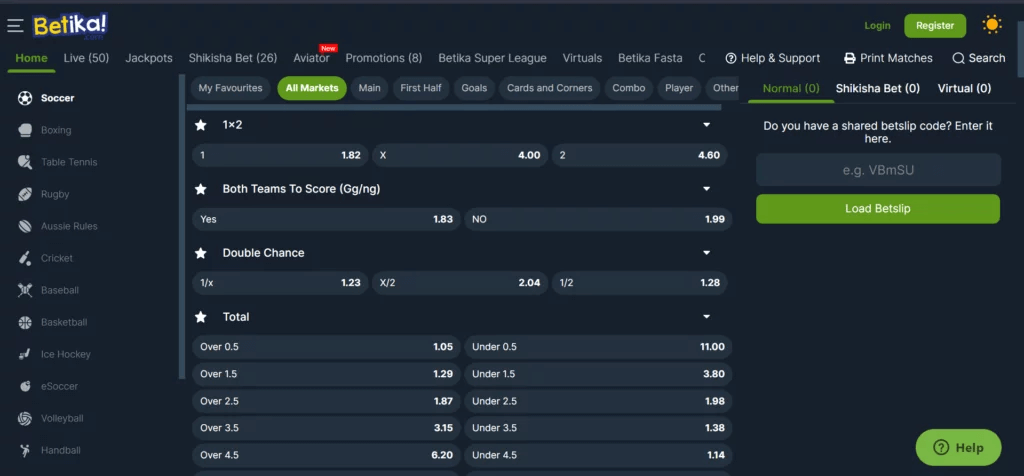This screenshot has height=476, width=1024.
Task: Click the Print Matches printer icon
Action: [850, 58]
